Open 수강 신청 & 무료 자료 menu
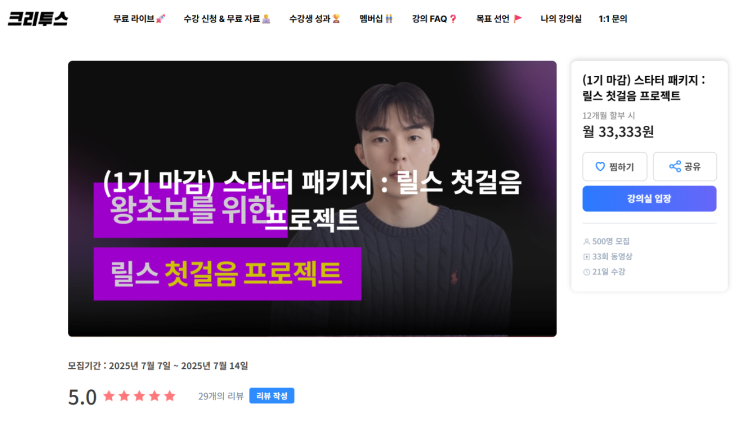Screen dimensions: 743x435 [227, 18]
